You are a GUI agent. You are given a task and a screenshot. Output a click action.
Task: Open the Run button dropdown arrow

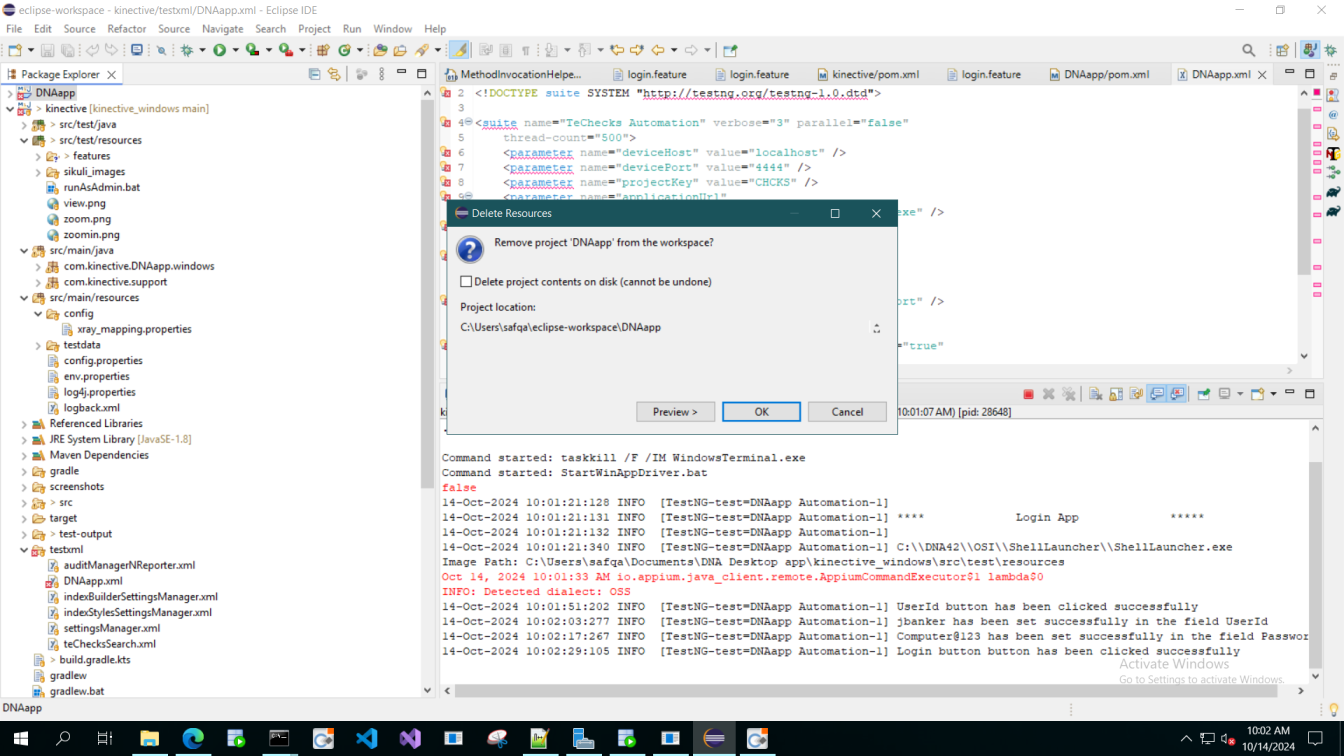click(235, 50)
